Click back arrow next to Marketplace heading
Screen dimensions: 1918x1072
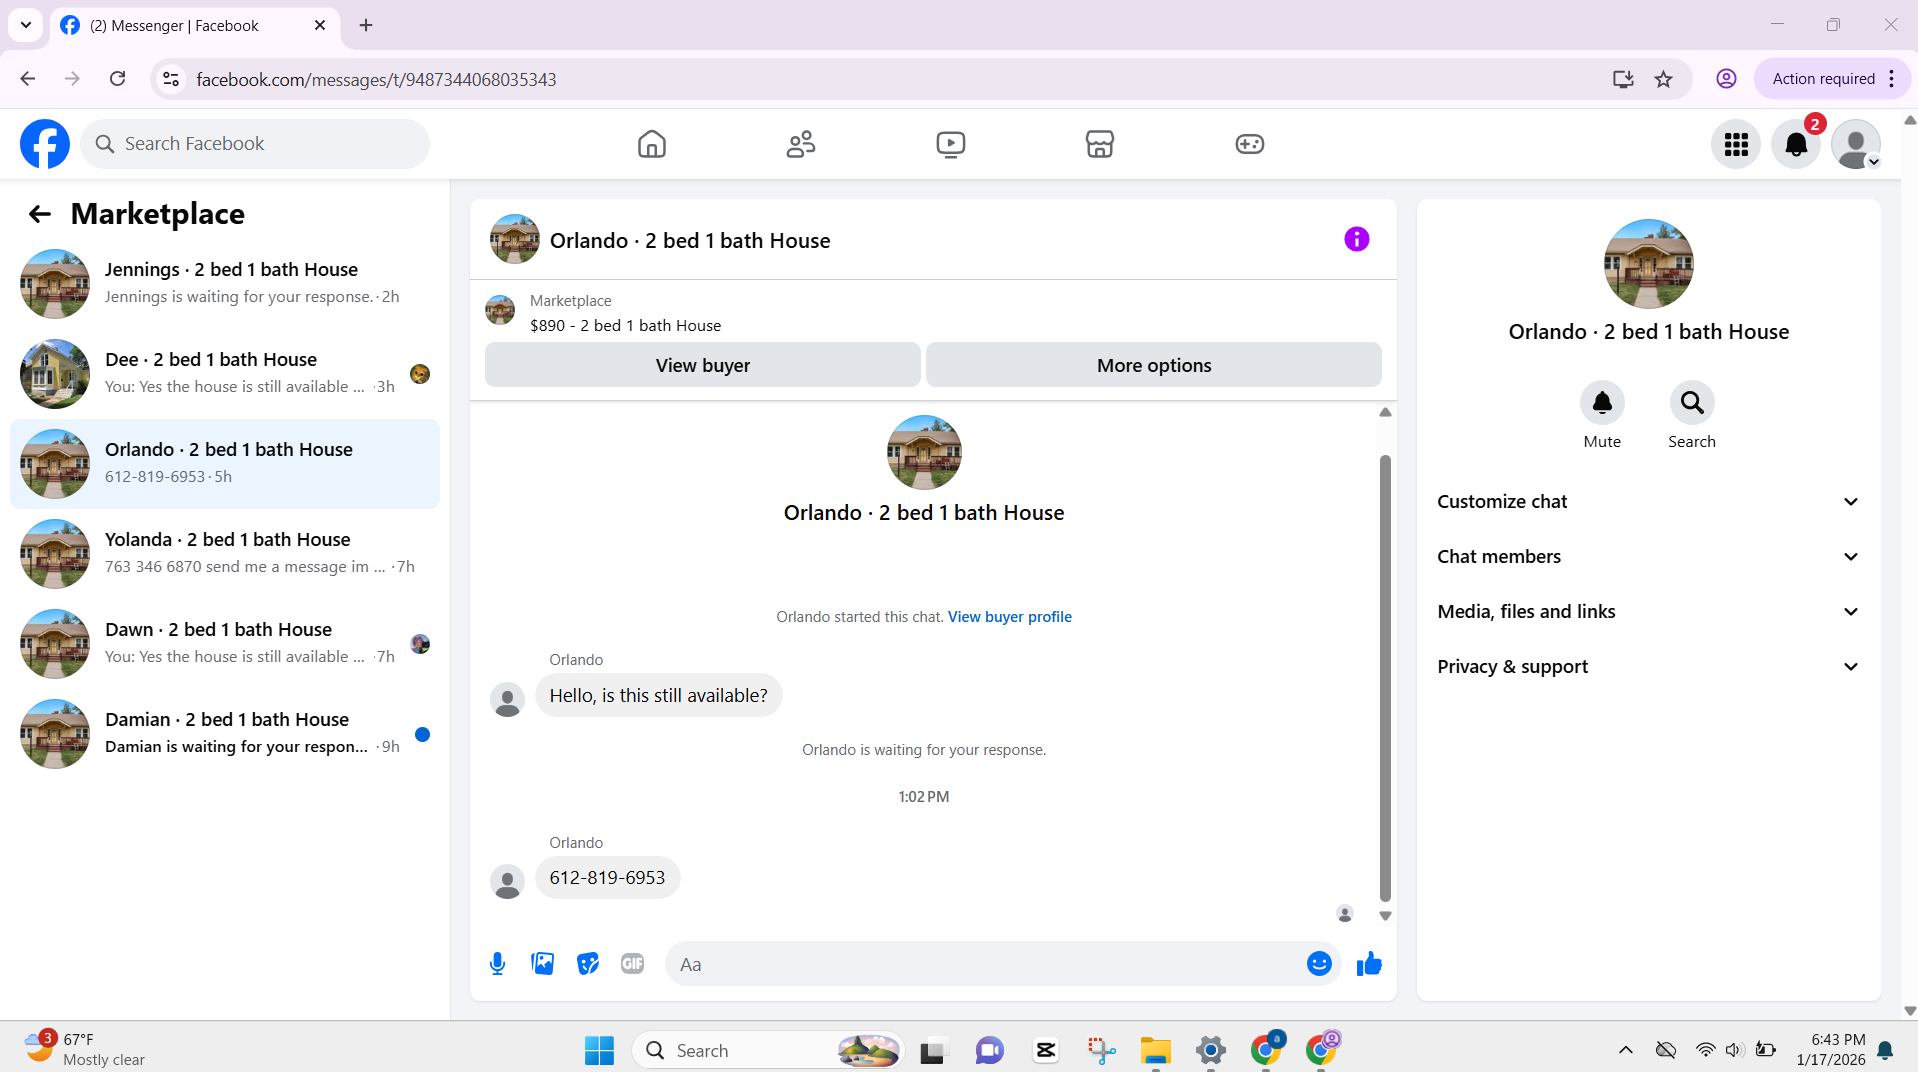pyautogui.click(x=39, y=213)
